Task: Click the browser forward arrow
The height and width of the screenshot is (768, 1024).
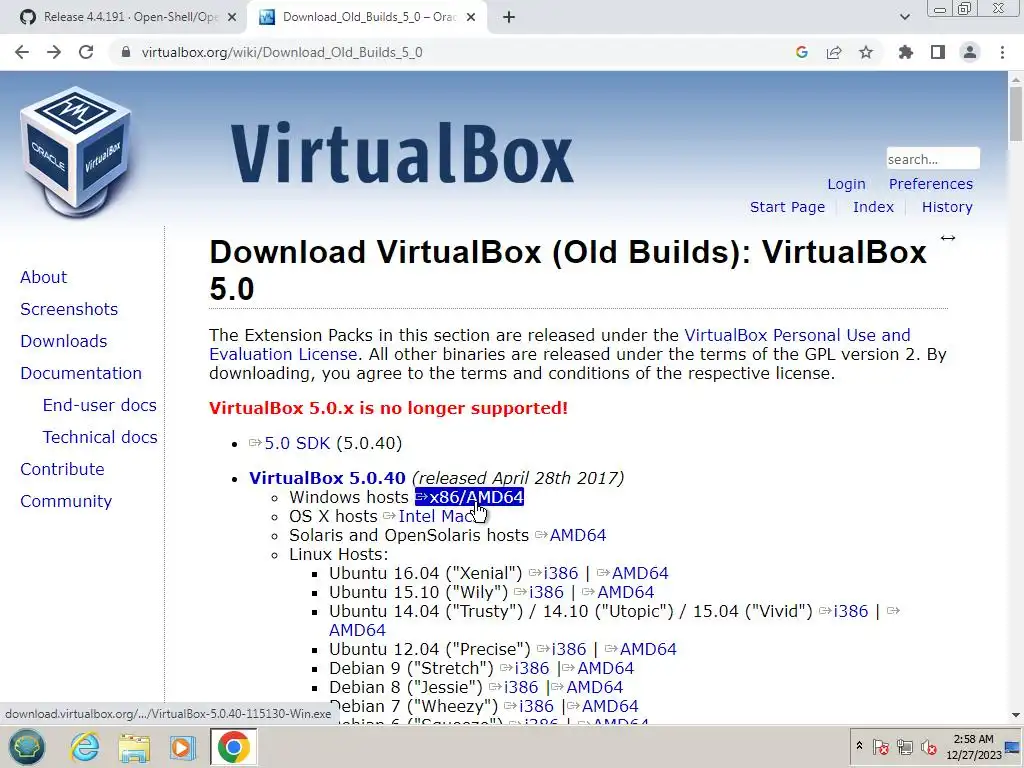Action: (x=54, y=52)
